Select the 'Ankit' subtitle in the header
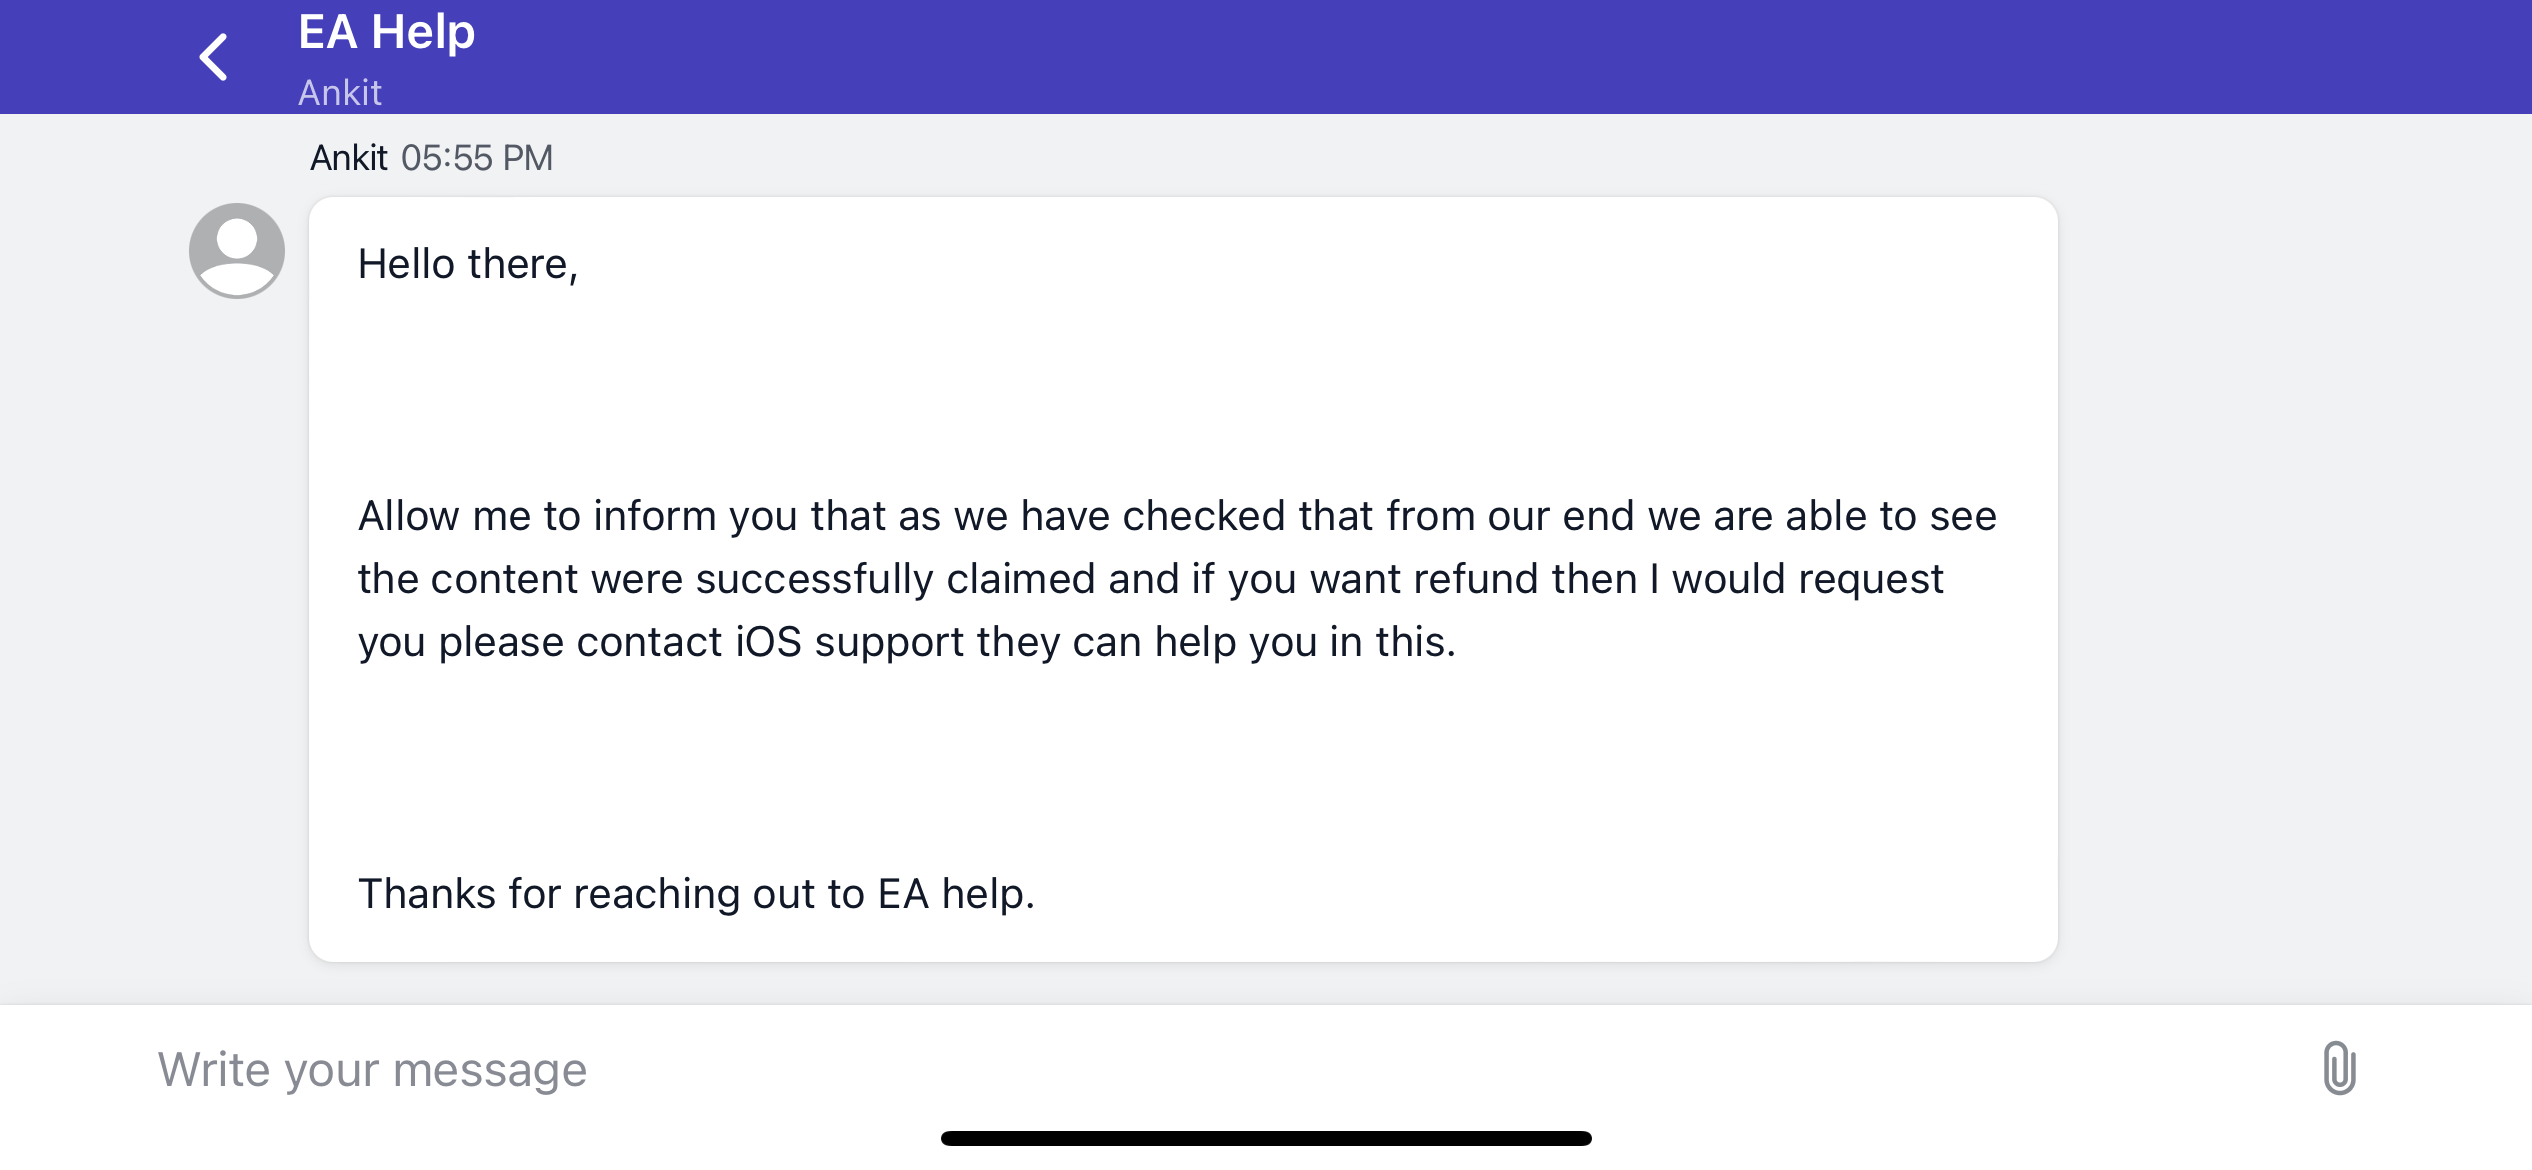Viewport: 2532px width, 1170px height. (x=340, y=93)
